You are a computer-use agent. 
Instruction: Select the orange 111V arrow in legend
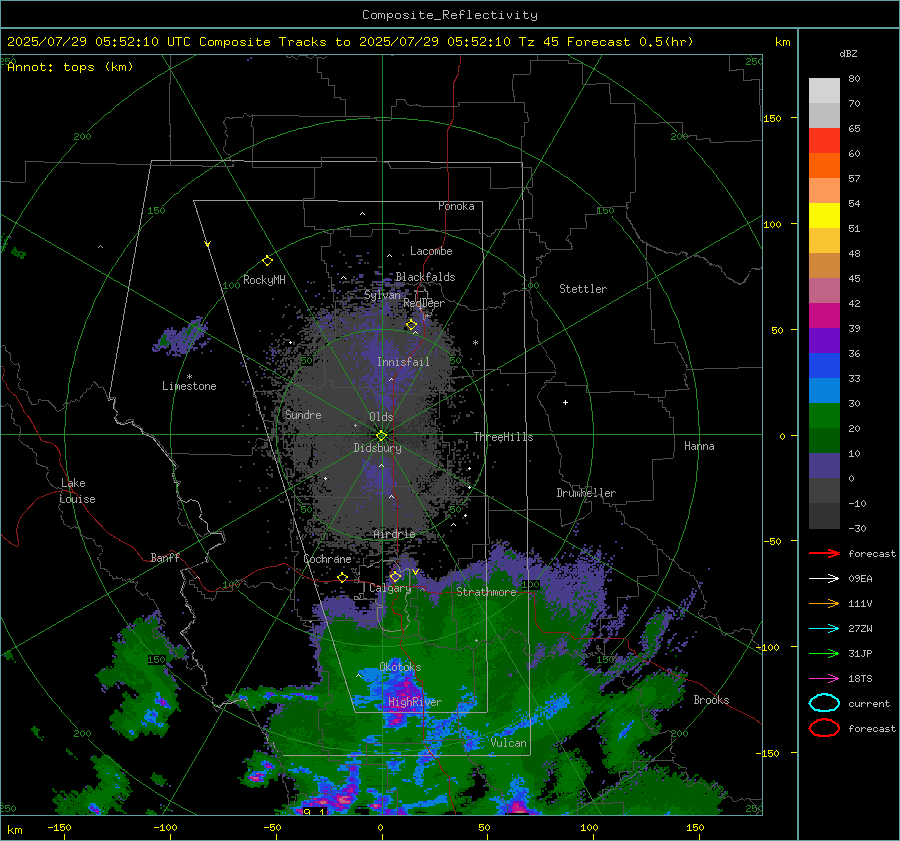click(x=824, y=603)
